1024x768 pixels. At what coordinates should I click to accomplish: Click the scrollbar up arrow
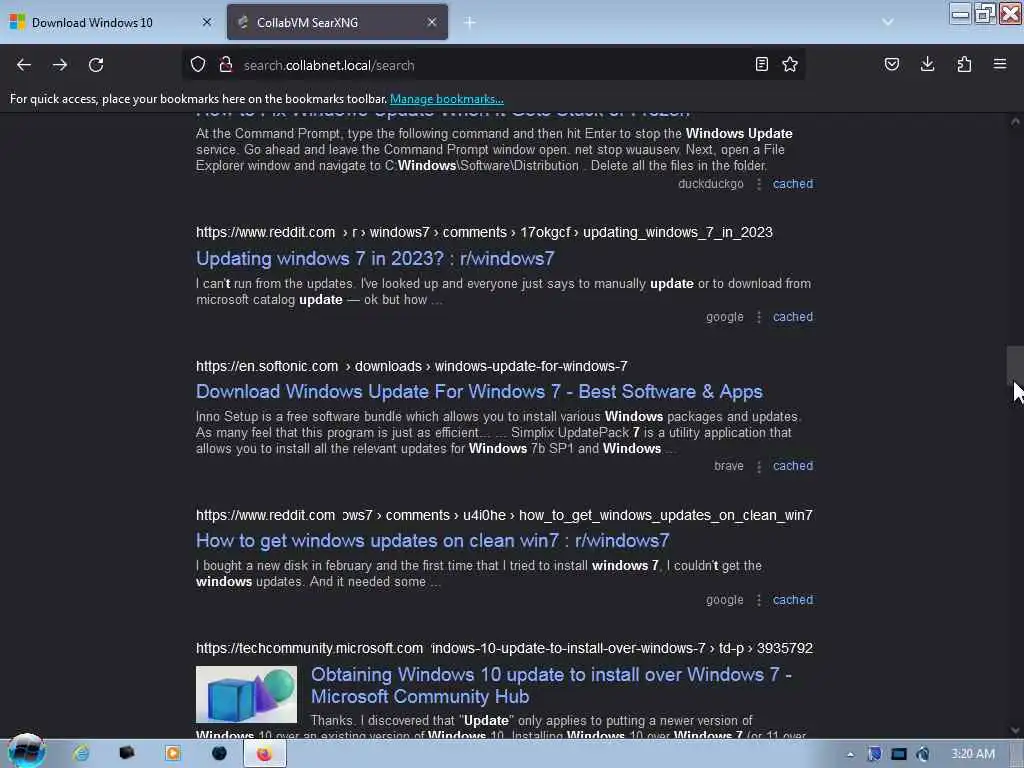[1015, 121]
